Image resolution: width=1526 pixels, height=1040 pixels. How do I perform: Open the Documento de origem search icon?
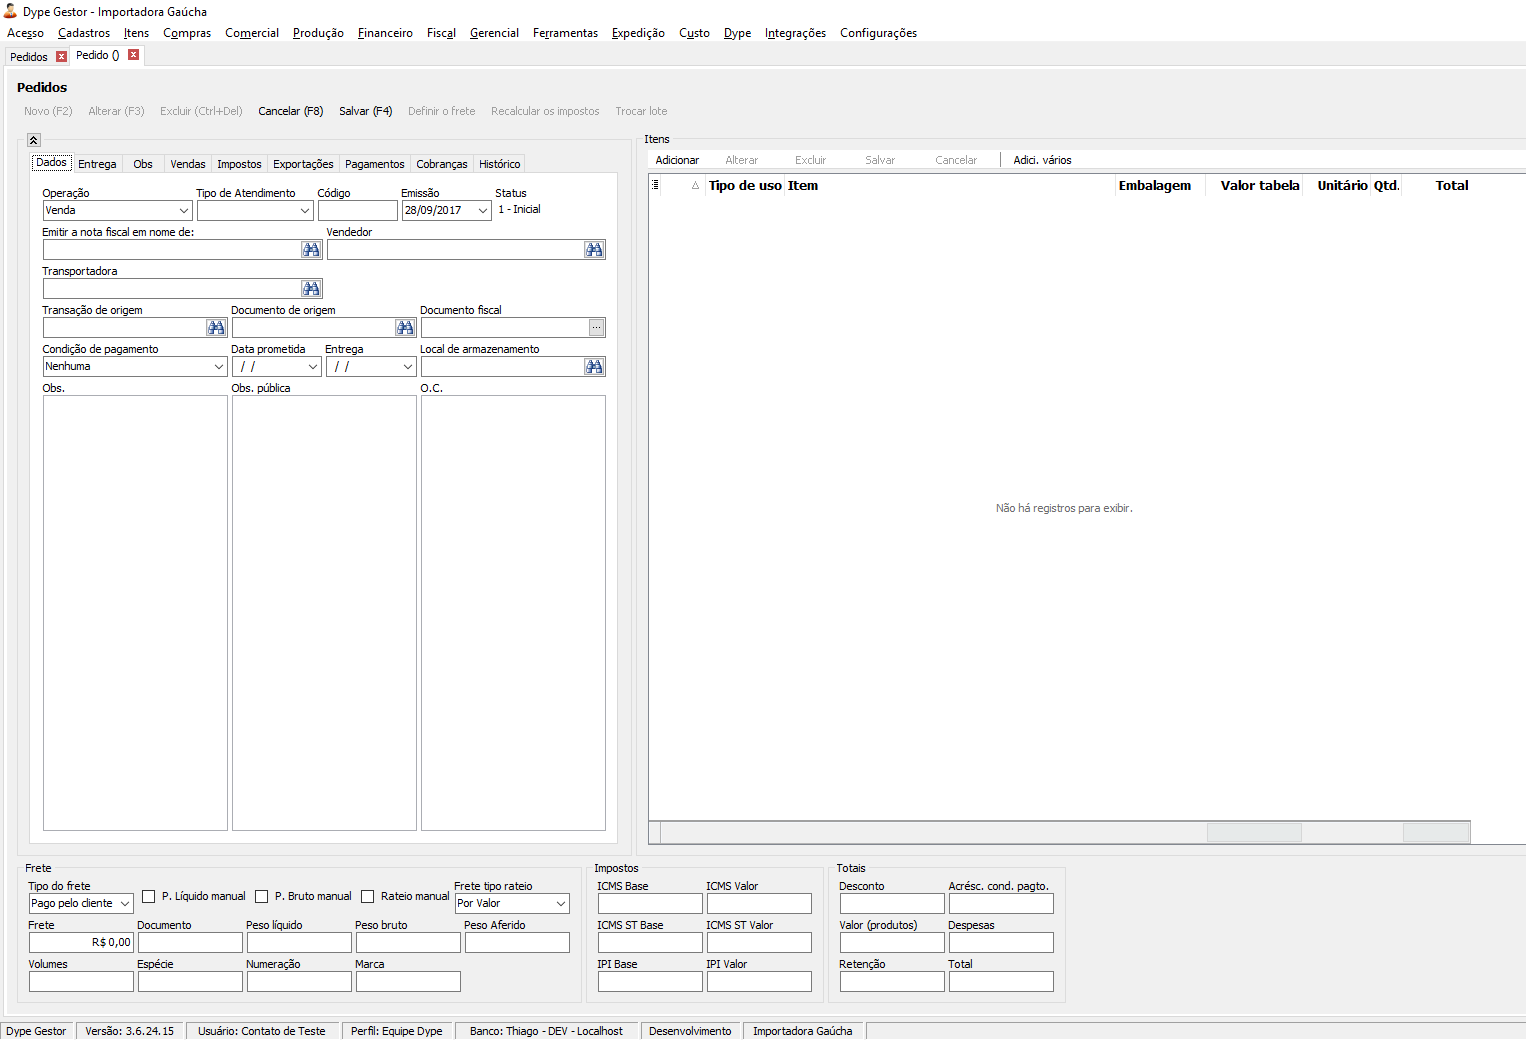(405, 328)
